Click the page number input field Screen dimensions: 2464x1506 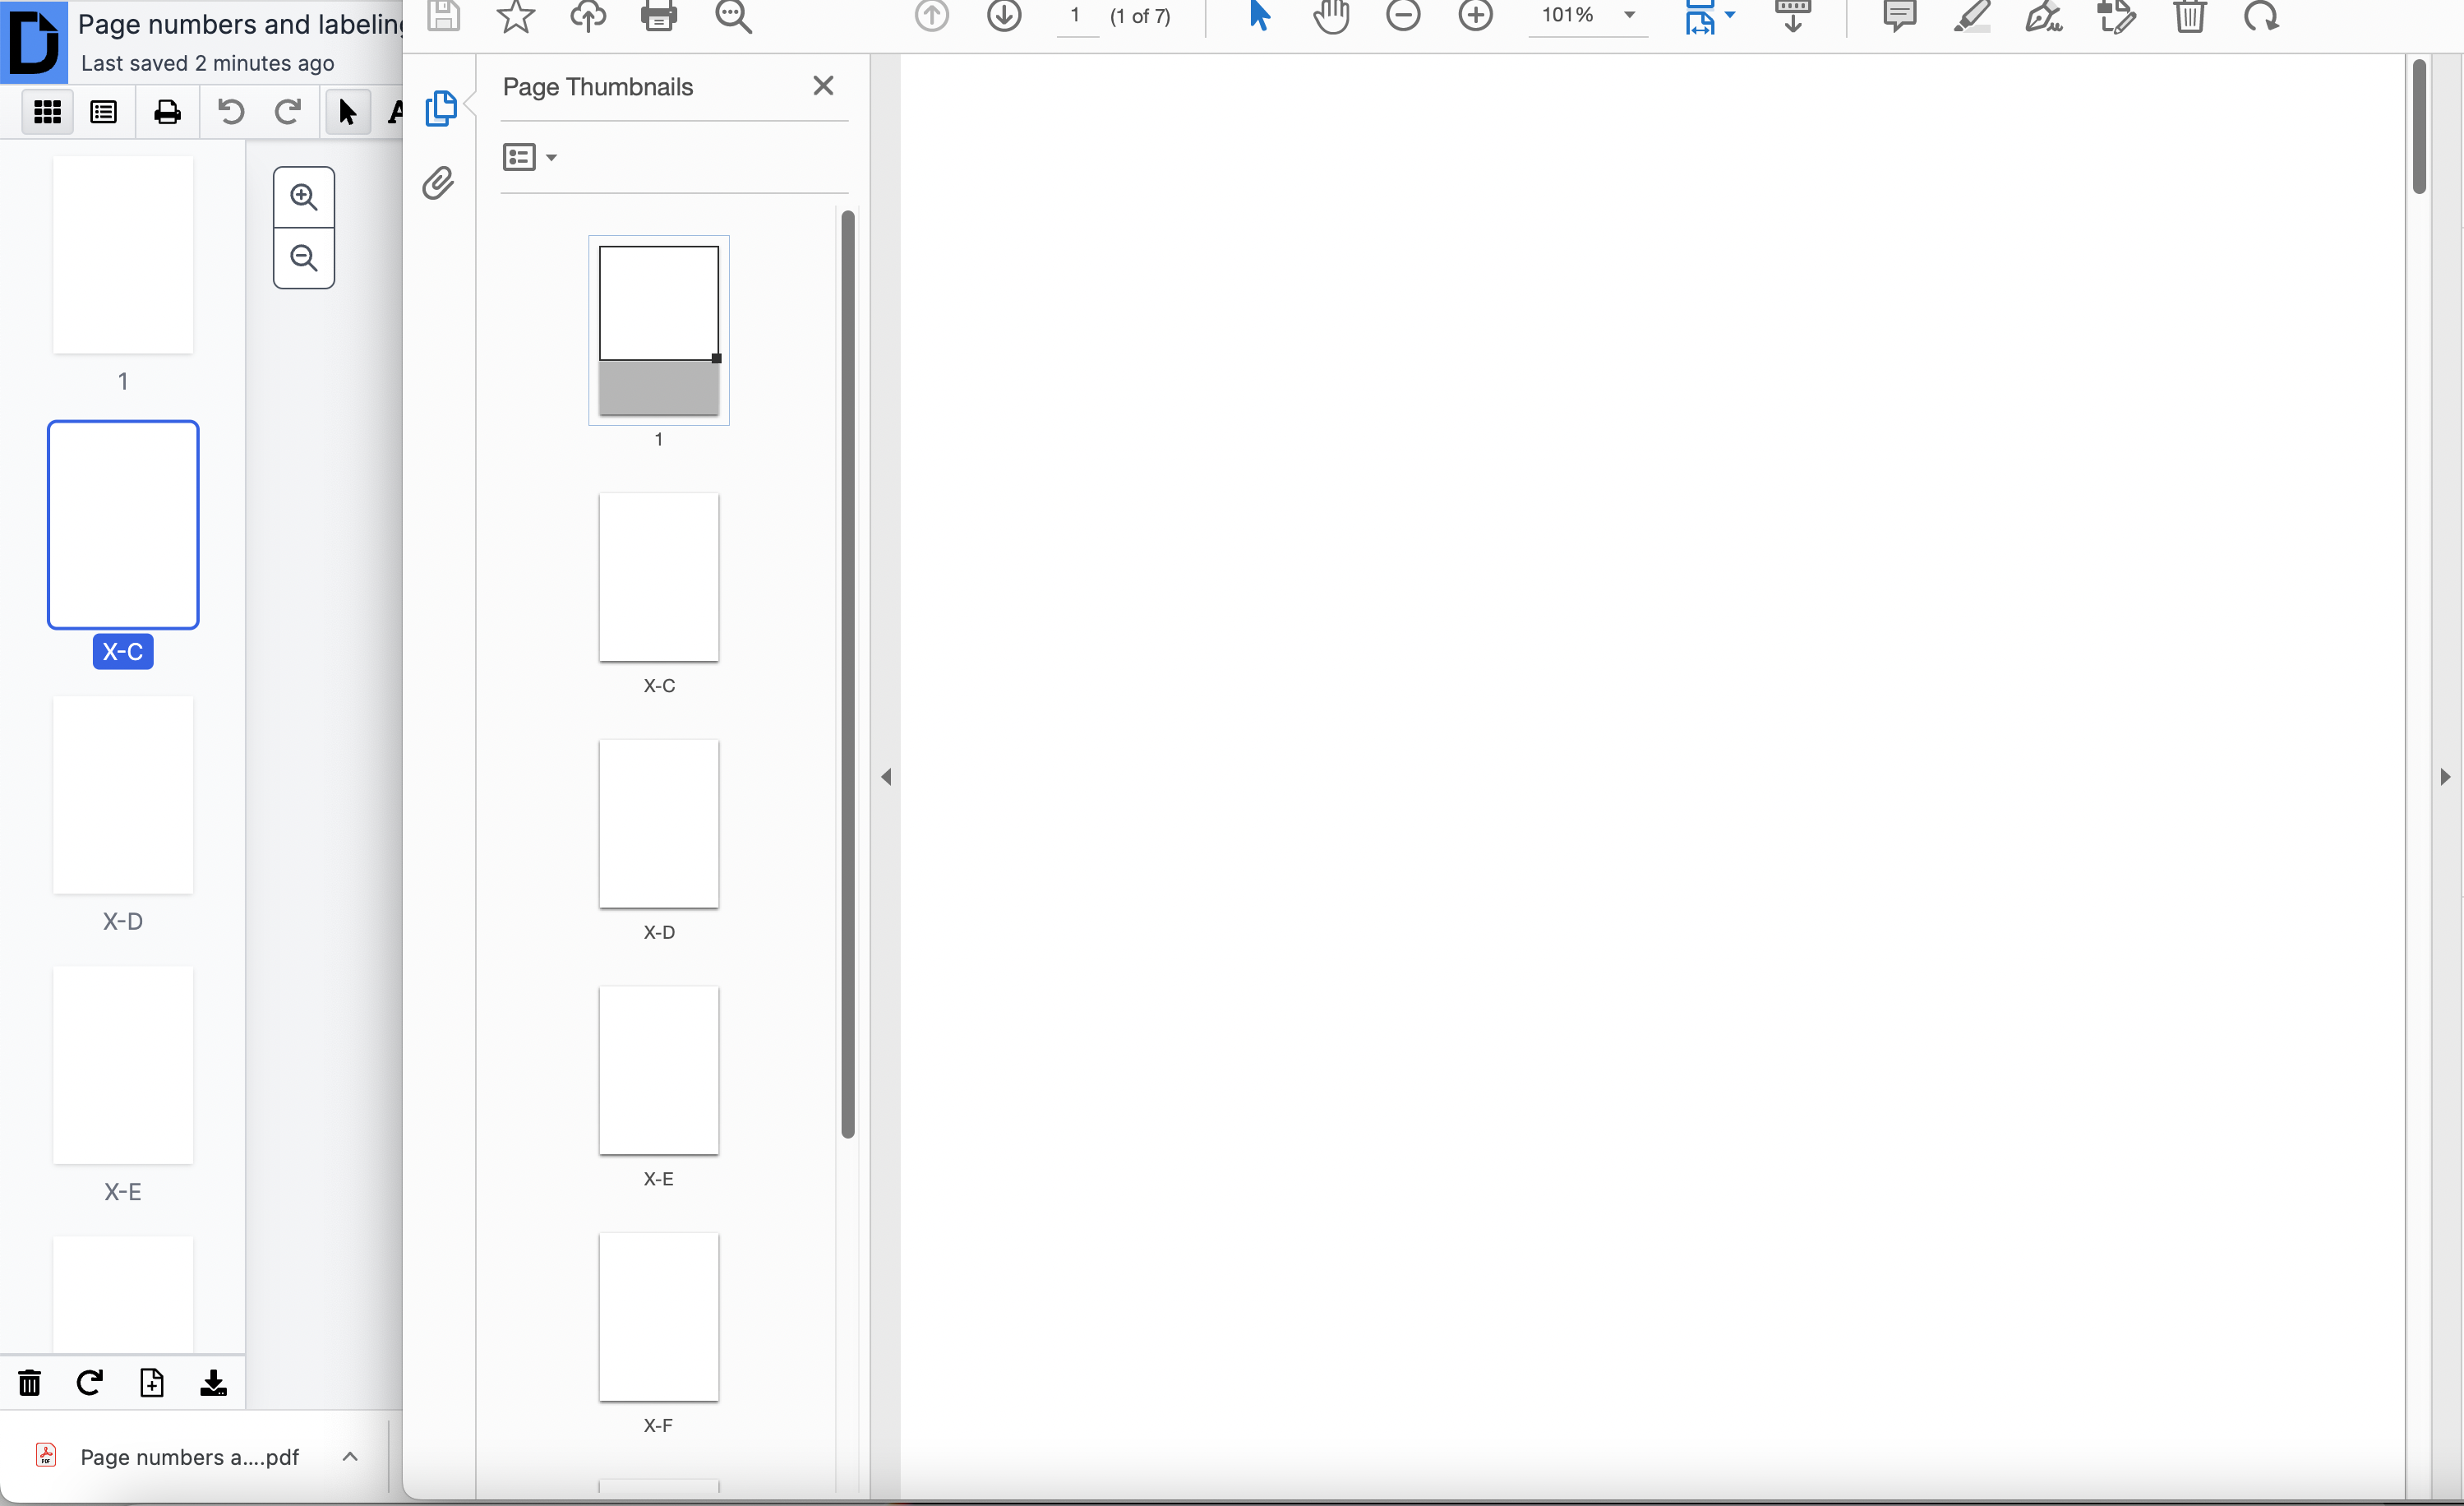click(1076, 17)
